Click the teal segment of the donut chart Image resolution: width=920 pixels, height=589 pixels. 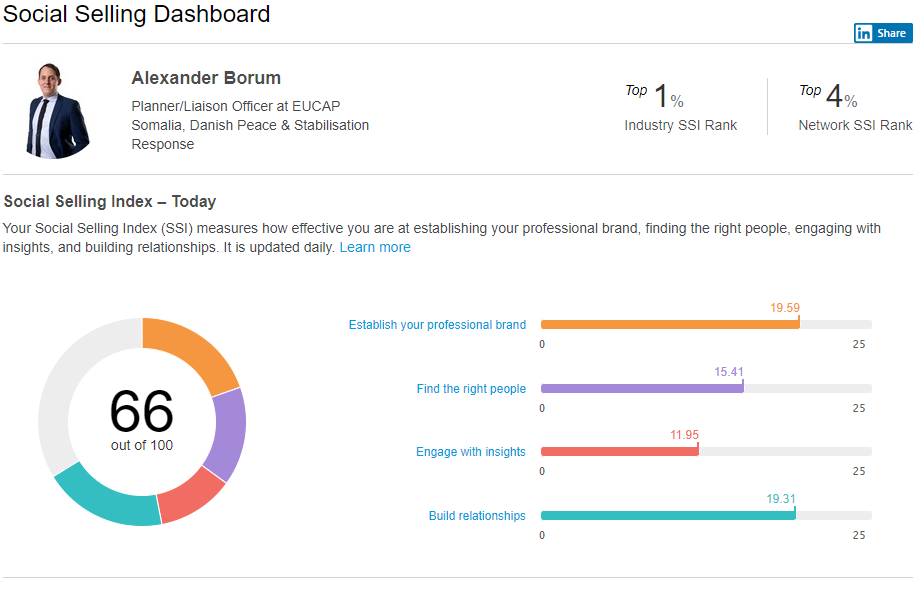pyautogui.click(x=107, y=497)
